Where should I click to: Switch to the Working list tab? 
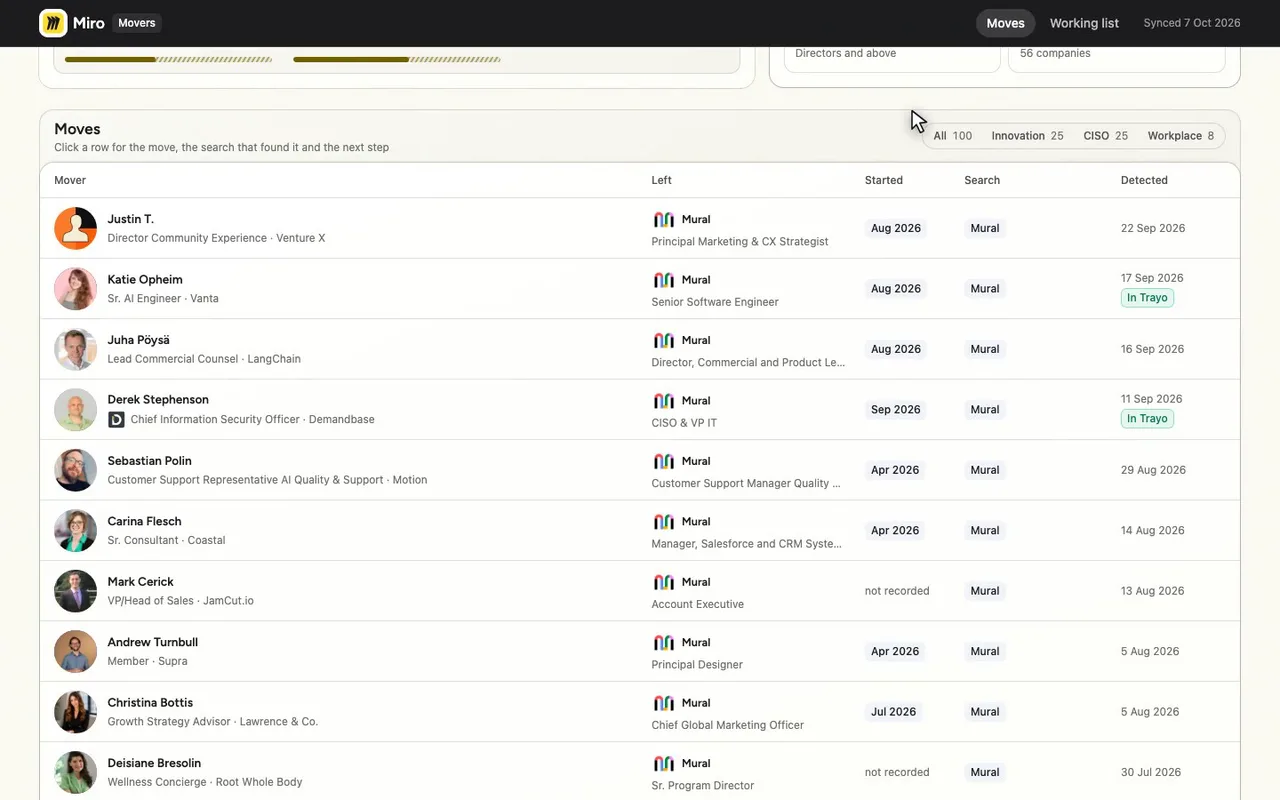[1084, 23]
